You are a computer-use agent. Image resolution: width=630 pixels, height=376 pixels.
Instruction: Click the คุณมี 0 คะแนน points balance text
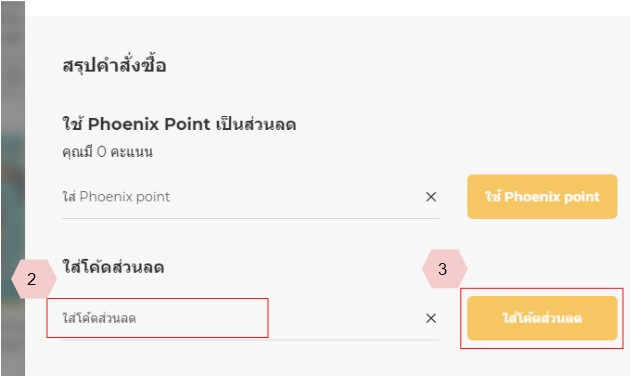coord(107,152)
